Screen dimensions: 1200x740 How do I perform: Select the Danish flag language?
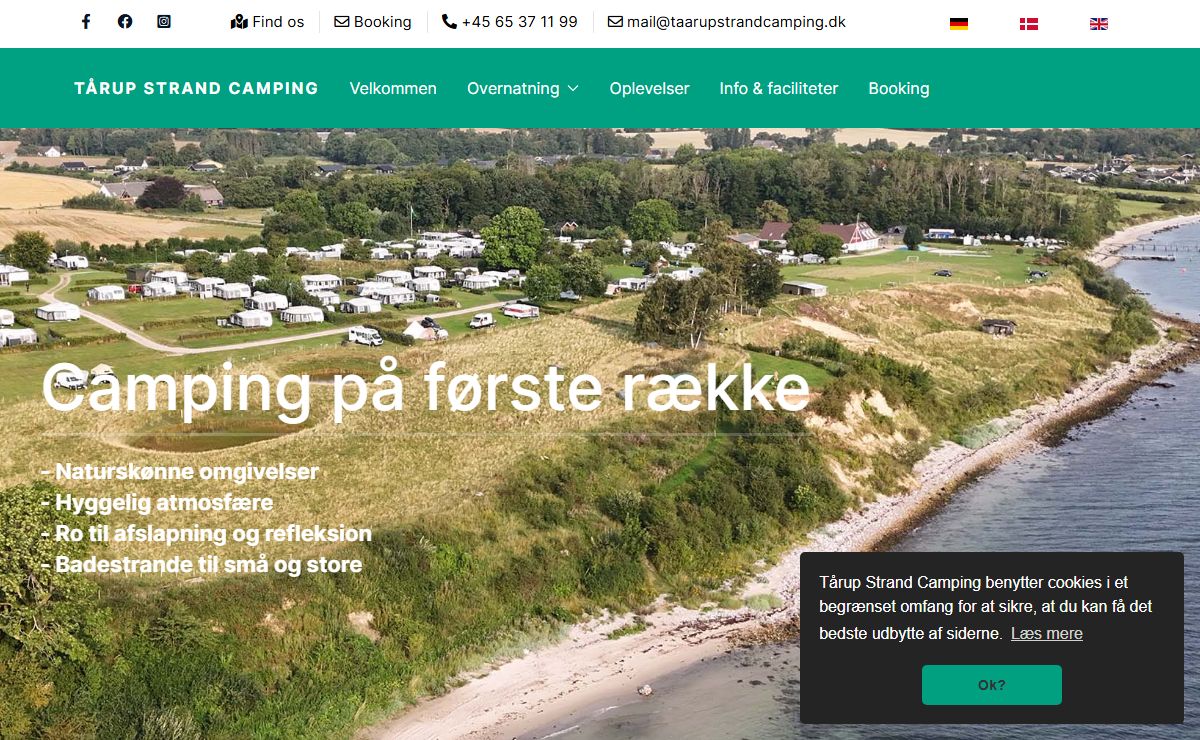point(1029,24)
